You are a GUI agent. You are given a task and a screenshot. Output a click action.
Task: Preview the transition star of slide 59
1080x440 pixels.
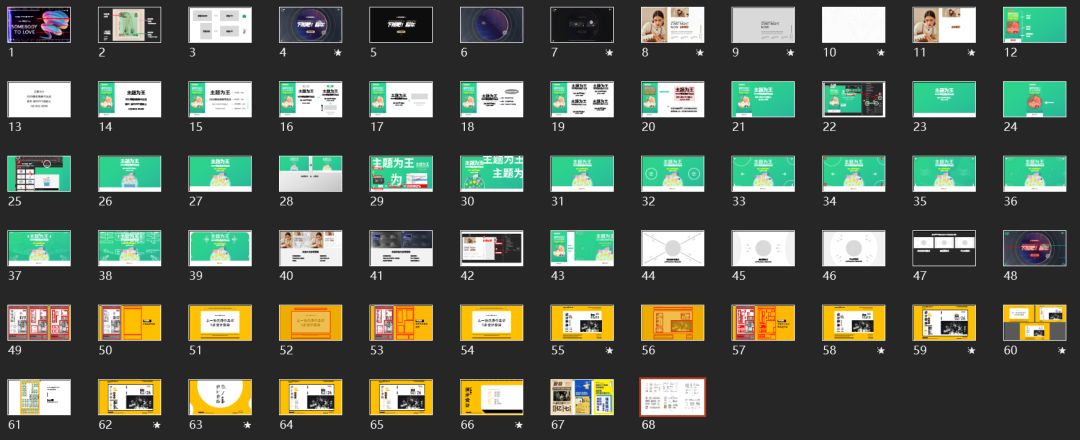point(971,350)
